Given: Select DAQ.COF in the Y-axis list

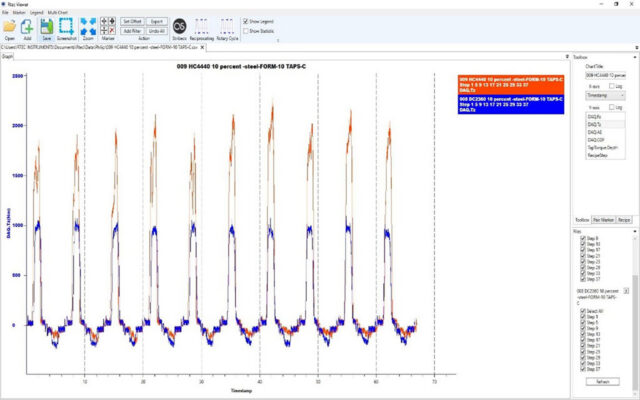Looking at the screenshot, I should point(605,140).
